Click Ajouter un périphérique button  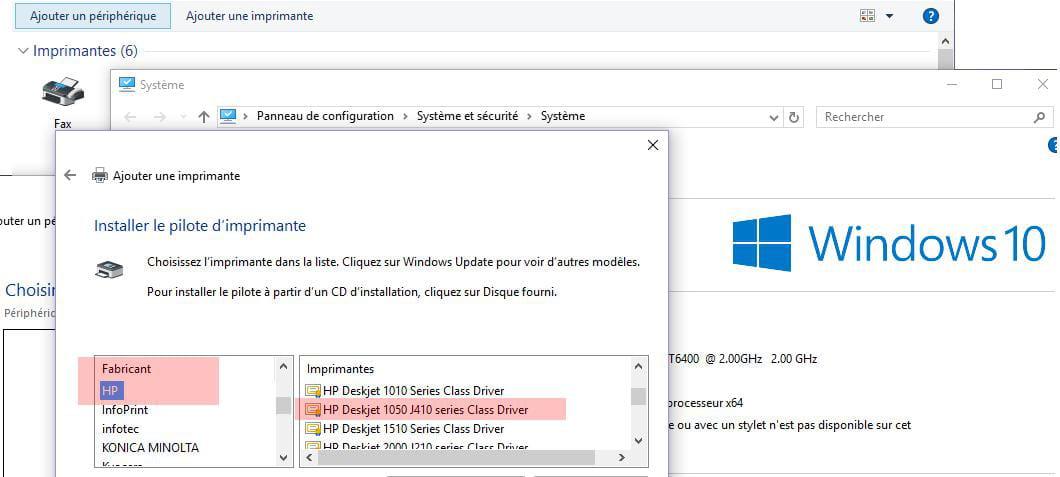coord(93,16)
